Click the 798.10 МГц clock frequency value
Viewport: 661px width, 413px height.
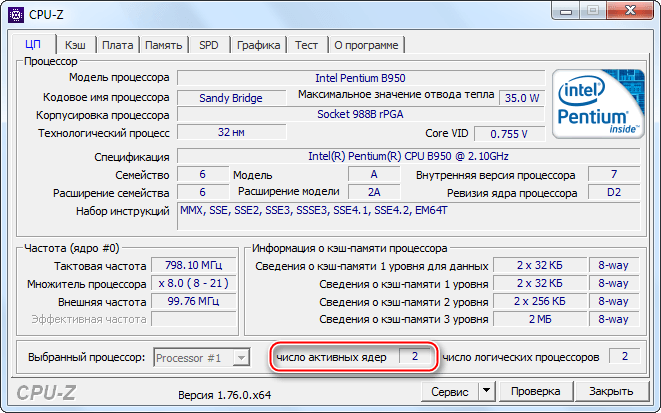tap(193, 266)
